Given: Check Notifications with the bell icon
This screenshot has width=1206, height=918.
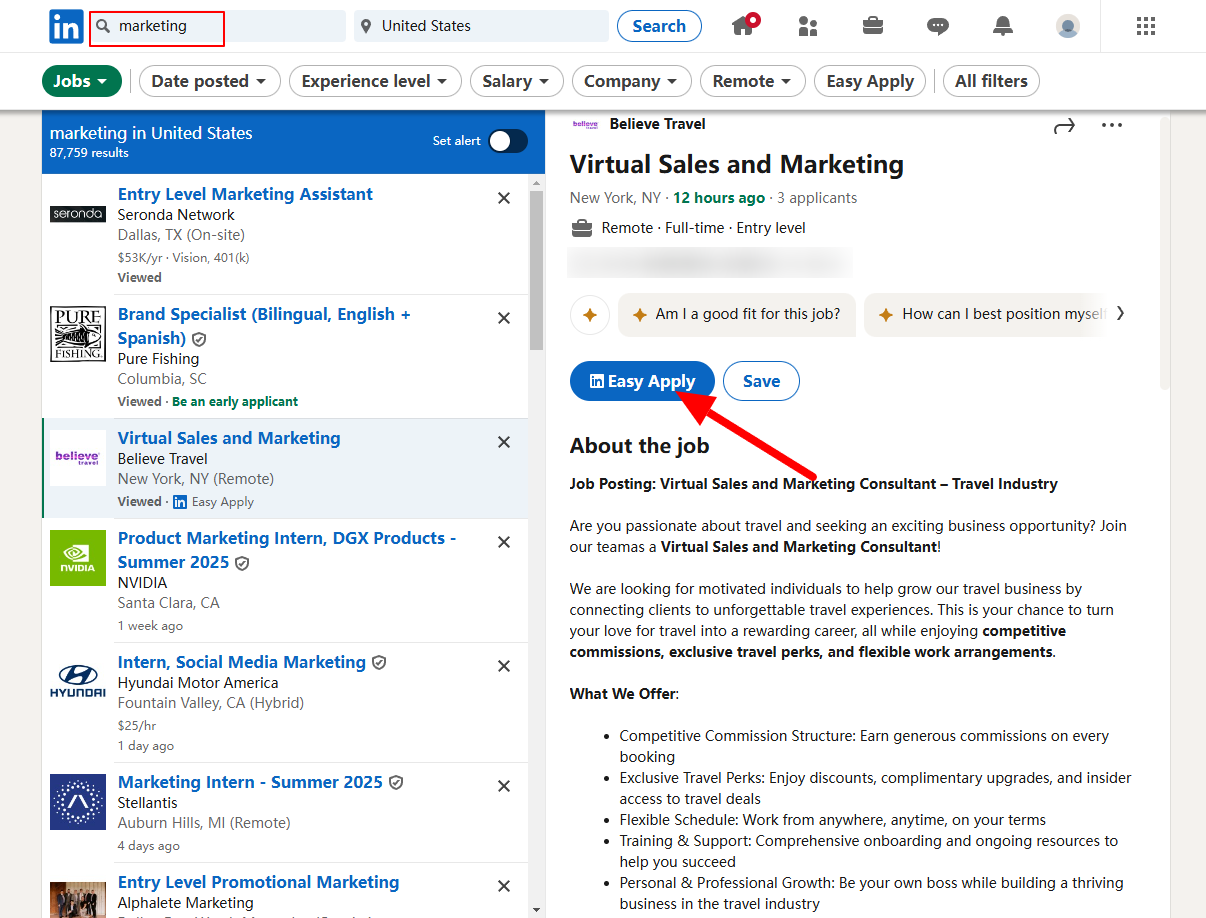Looking at the screenshot, I should tap(1003, 26).
